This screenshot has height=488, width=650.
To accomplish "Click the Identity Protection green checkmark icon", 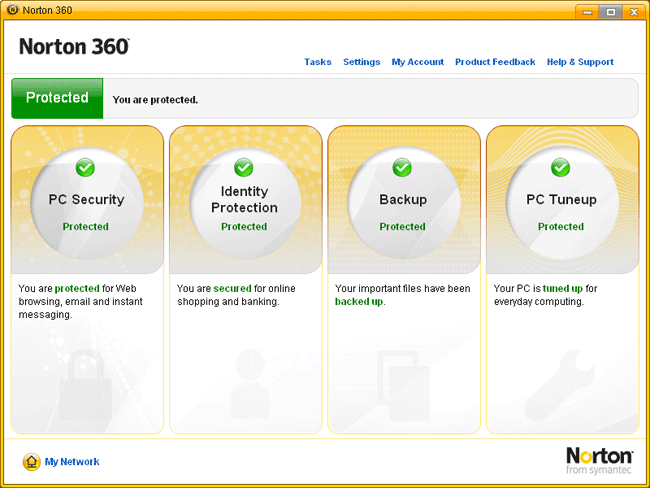I will pos(244,168).
